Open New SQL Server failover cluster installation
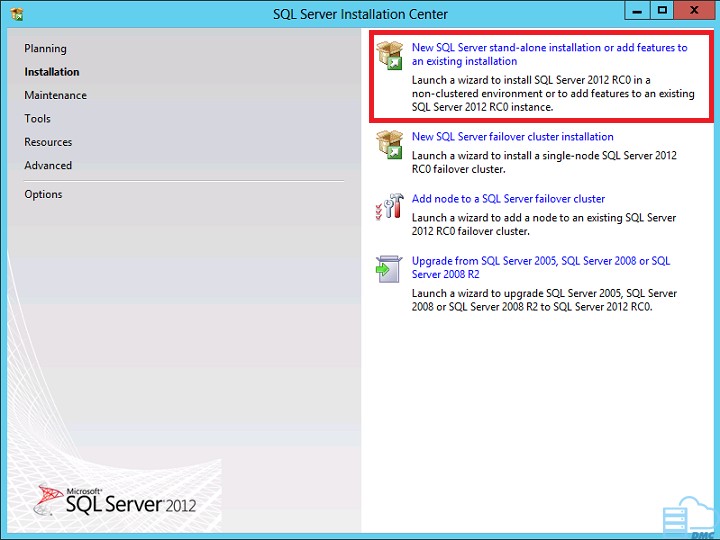Image resolution: width=720 pixels, height=540 pixels. click(x=512, y=136)
